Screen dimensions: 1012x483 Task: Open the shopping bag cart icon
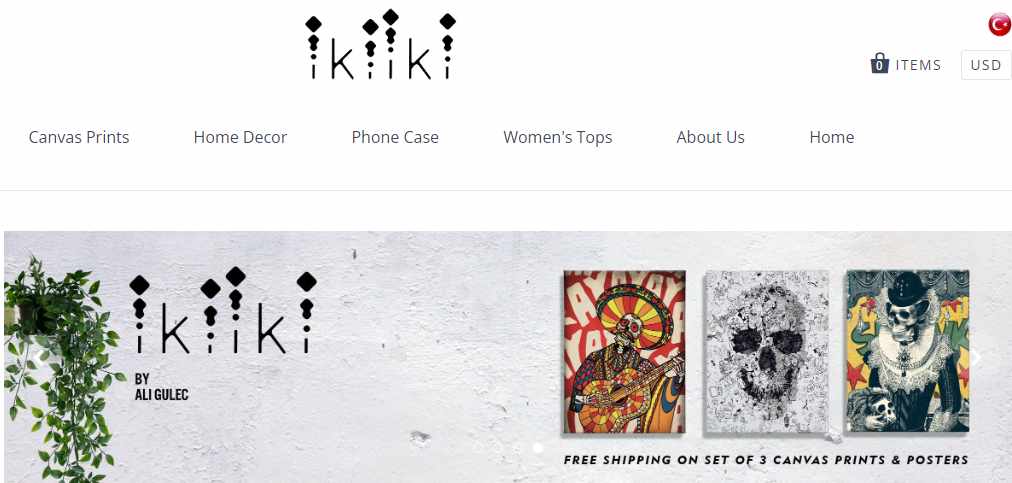coord(879,64)
